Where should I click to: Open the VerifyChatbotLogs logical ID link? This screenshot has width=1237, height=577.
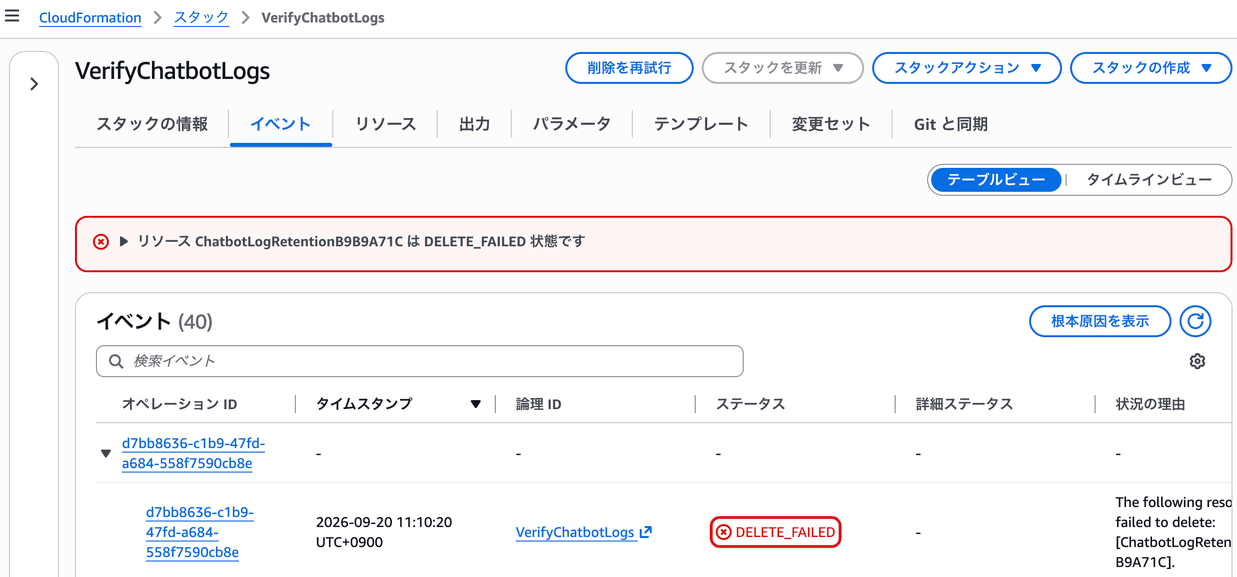(x=575, y=532)
